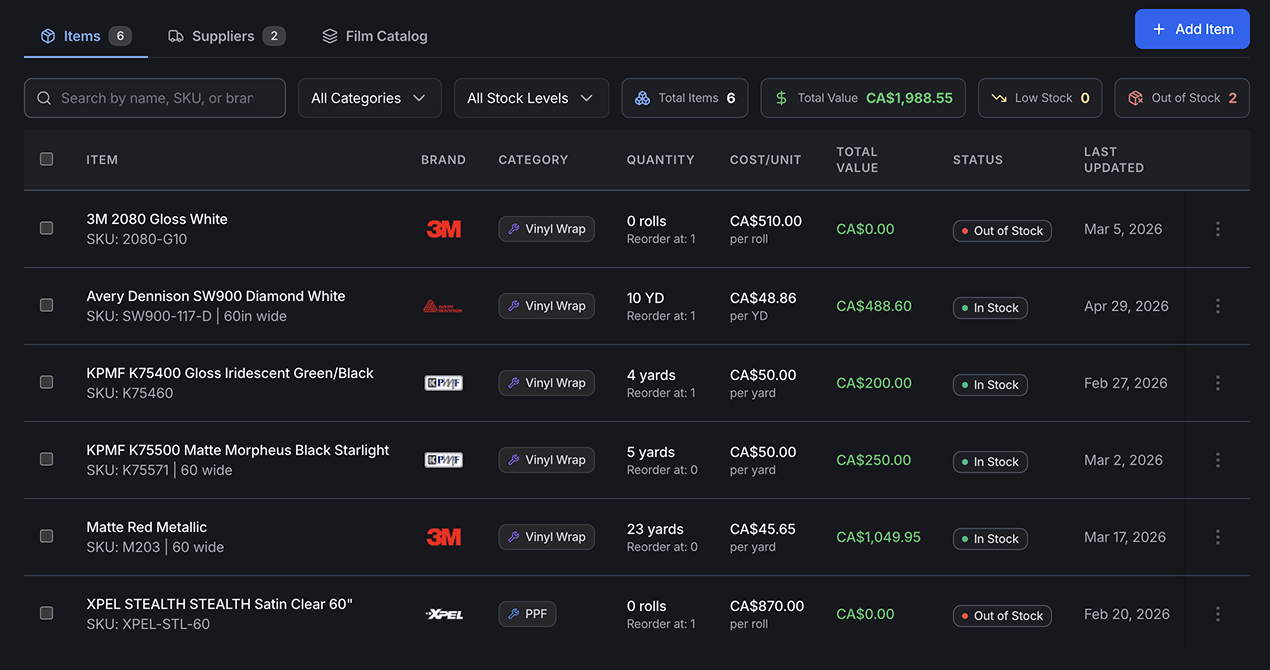The width and height of the screenshot is (1270, 670).
Task: Click the Quantity column header
Action: coord(660,159)
